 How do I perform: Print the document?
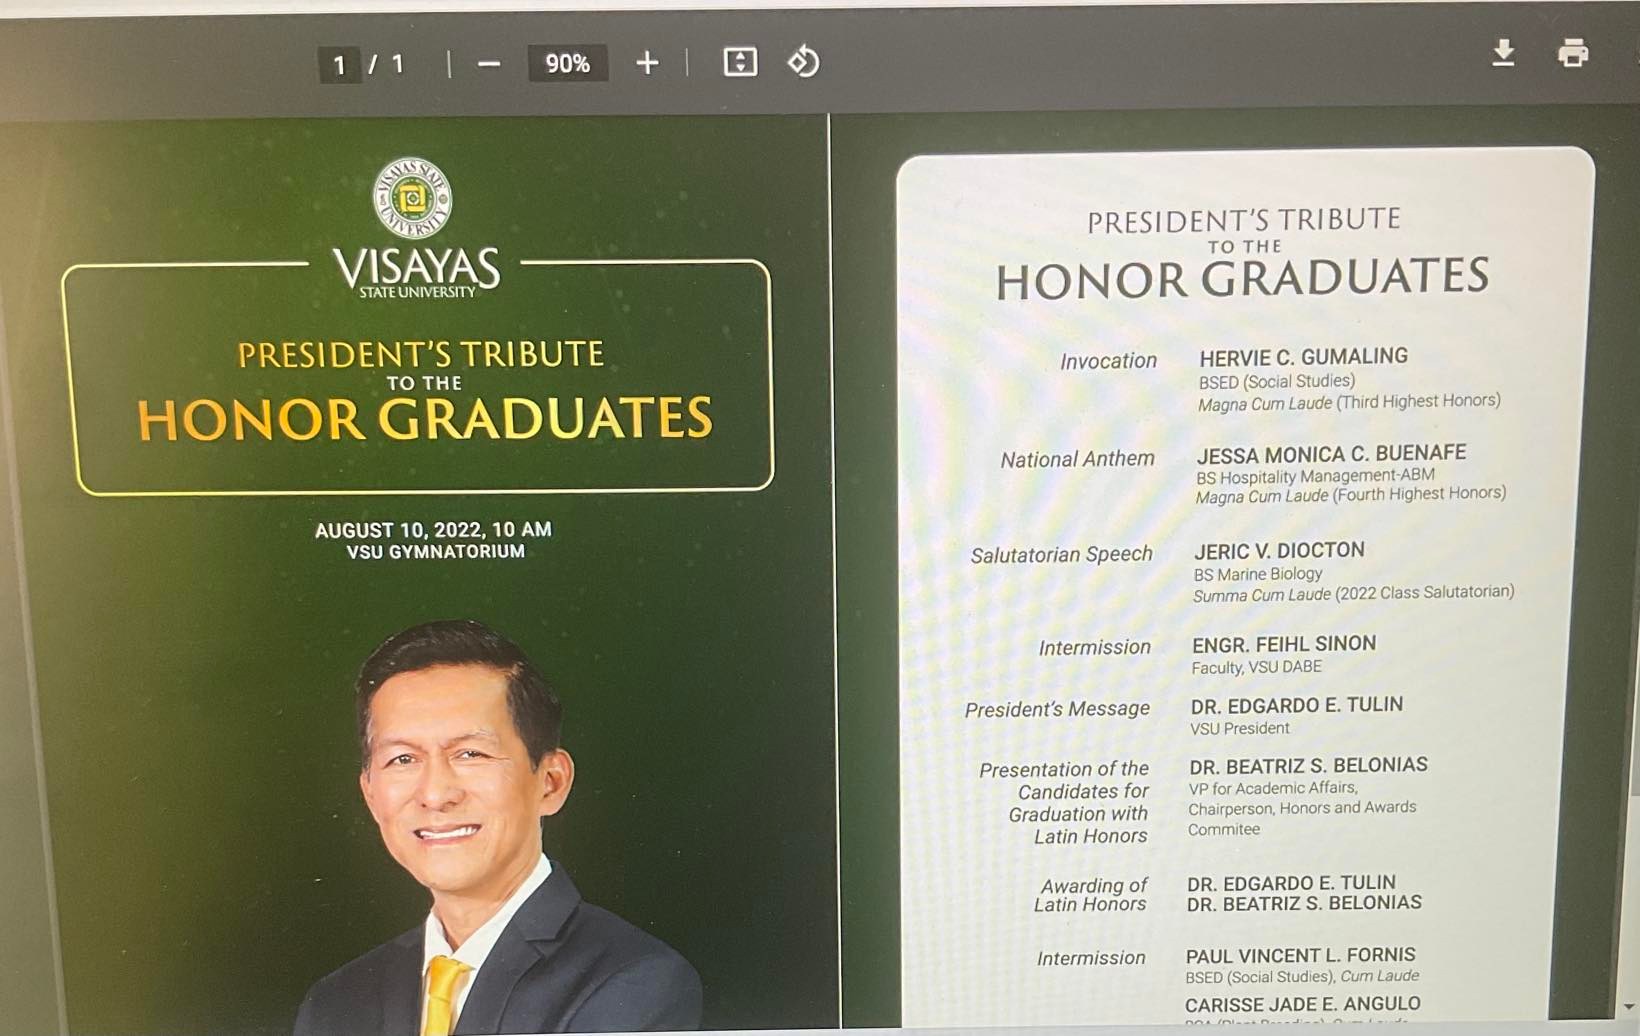[1572, 53]
